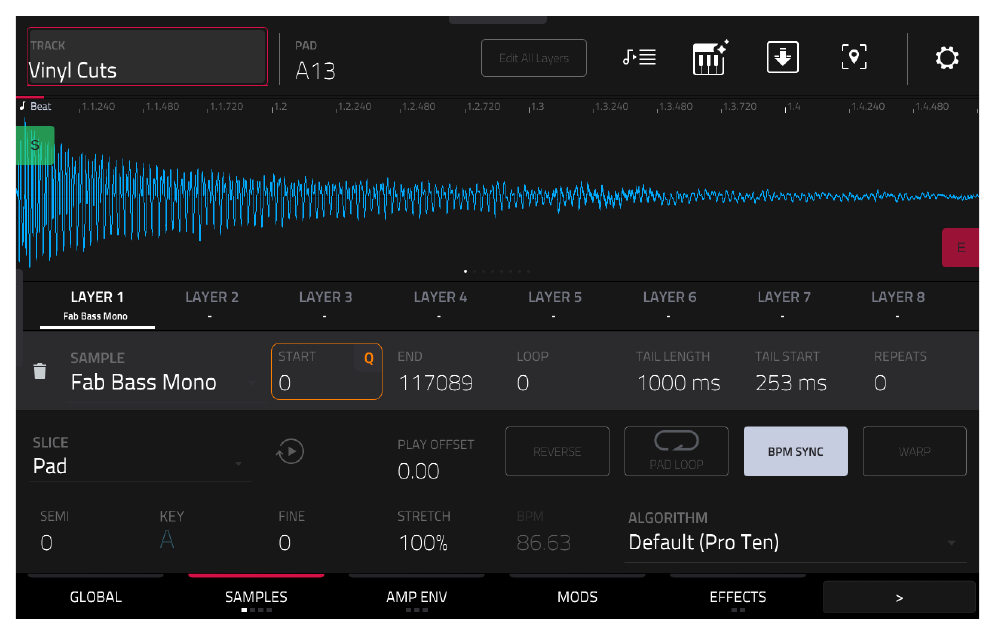996x636 pixels.
Task: Switch to Layer 7 tab
Action: click(x=784, y=306)
